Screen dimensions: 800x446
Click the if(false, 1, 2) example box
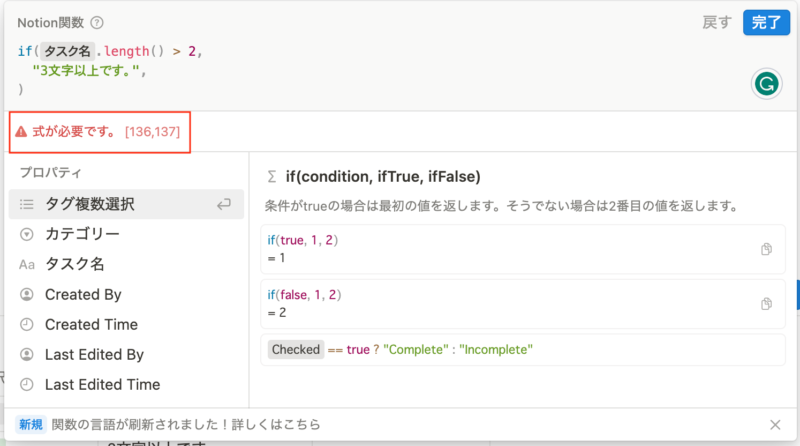[522, 304]
